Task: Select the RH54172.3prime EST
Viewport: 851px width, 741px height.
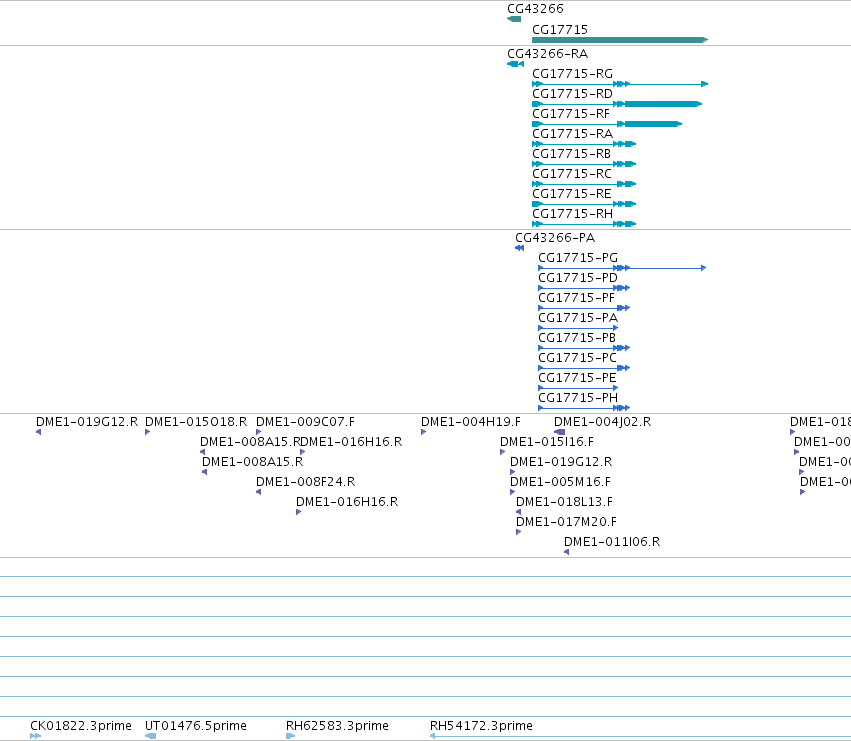Action: point(481,726)
